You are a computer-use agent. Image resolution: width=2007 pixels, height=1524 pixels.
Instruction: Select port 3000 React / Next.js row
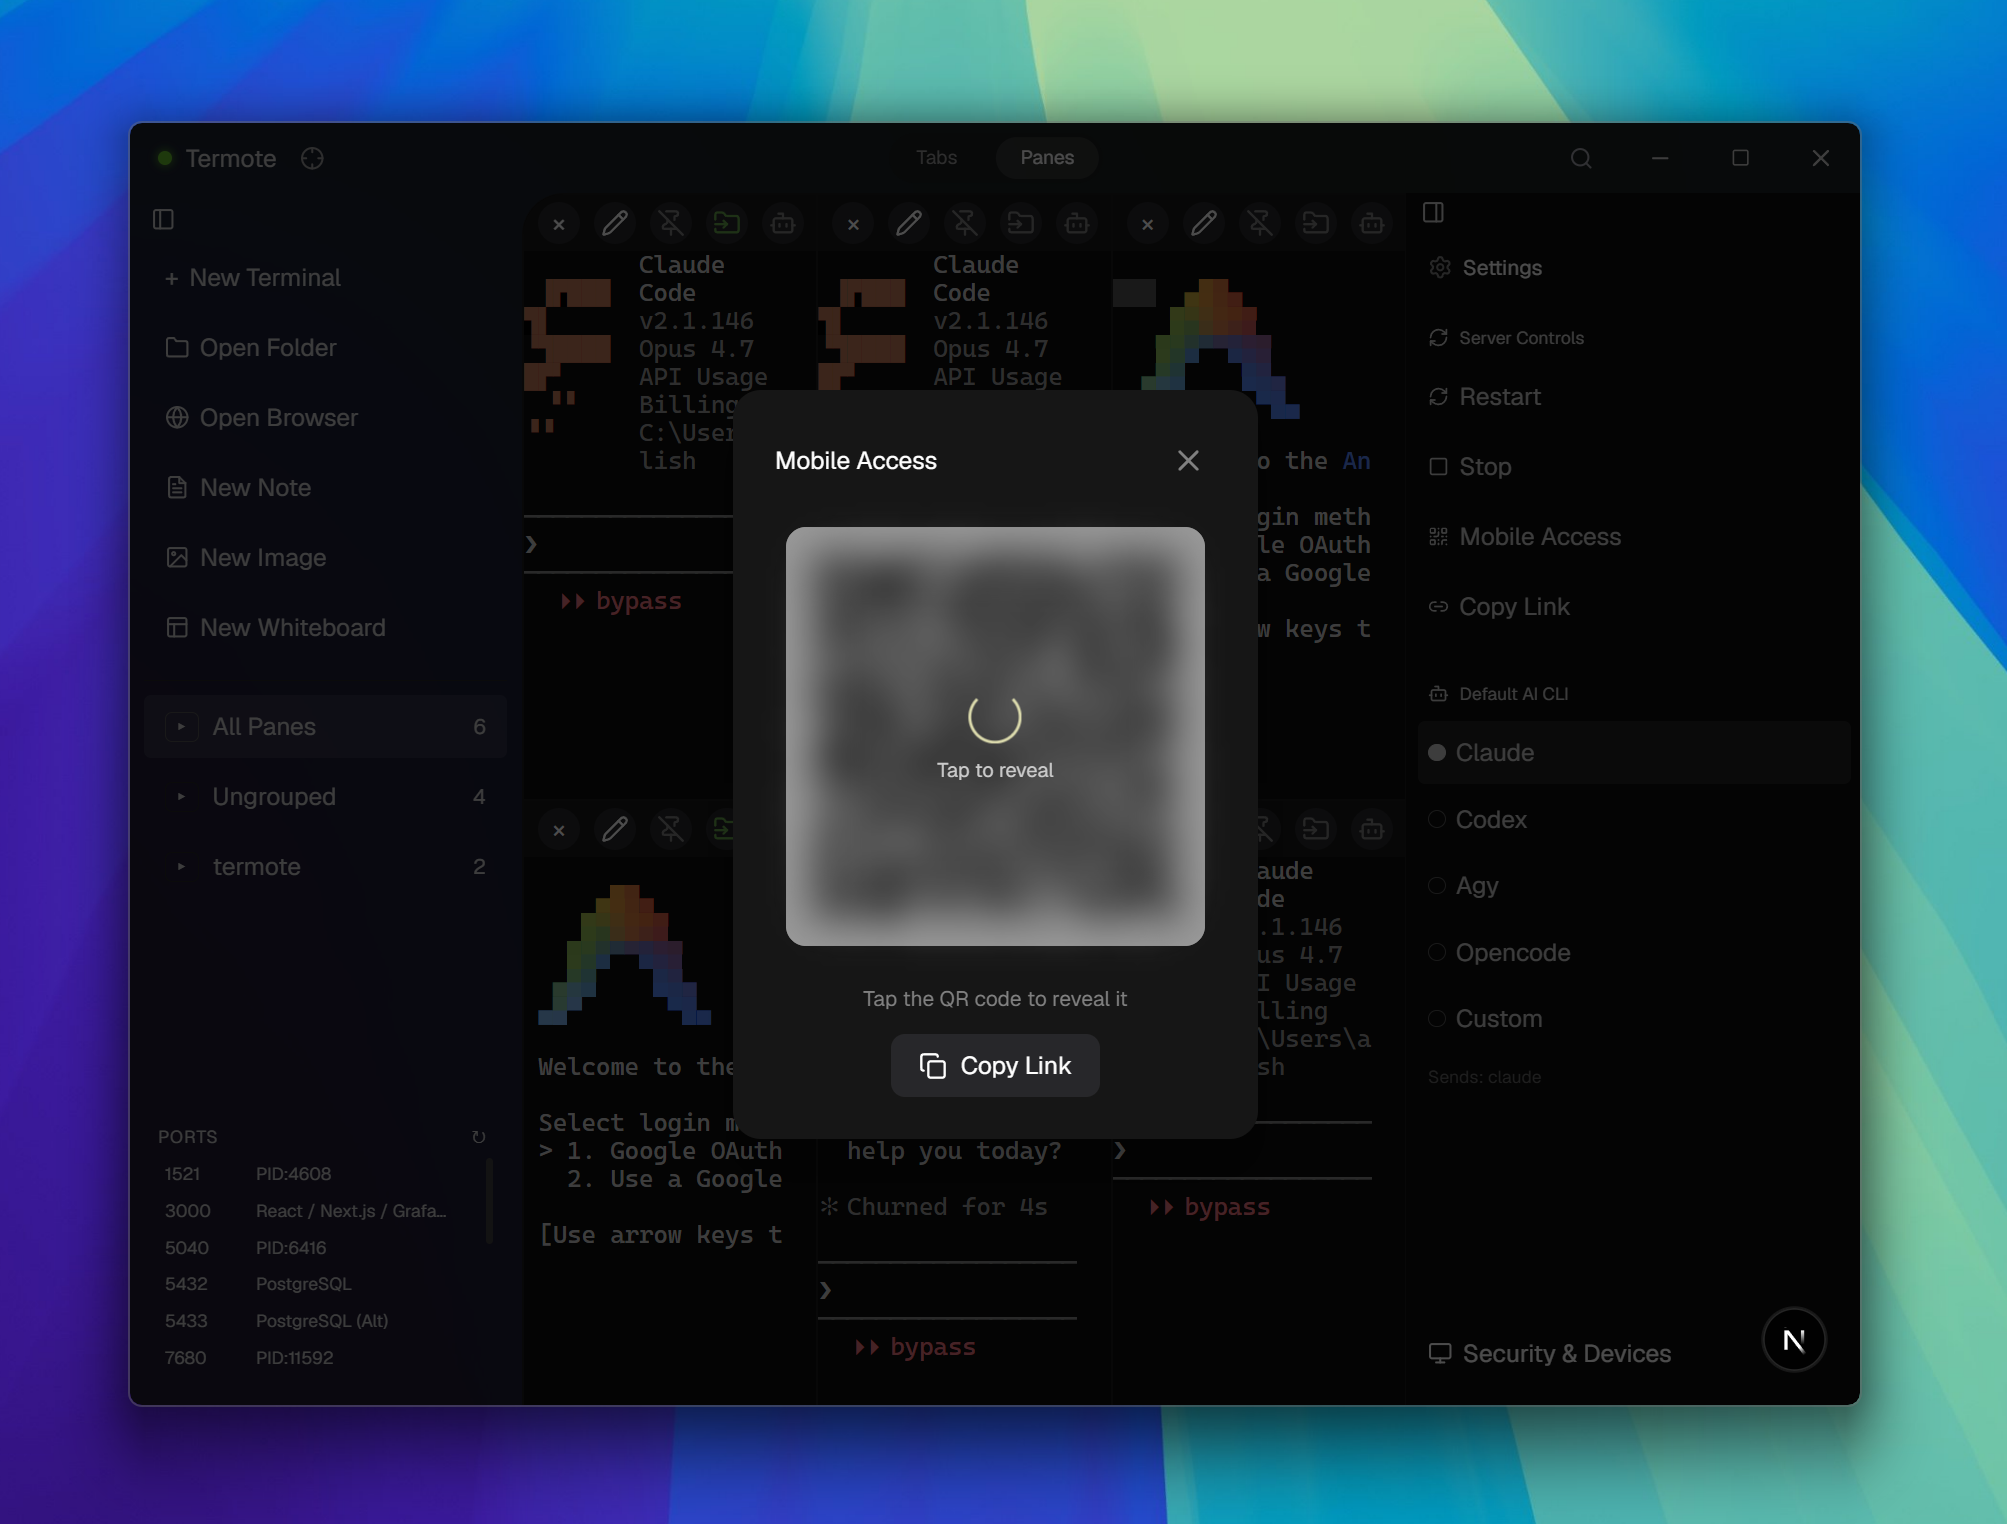point(320,1211)
